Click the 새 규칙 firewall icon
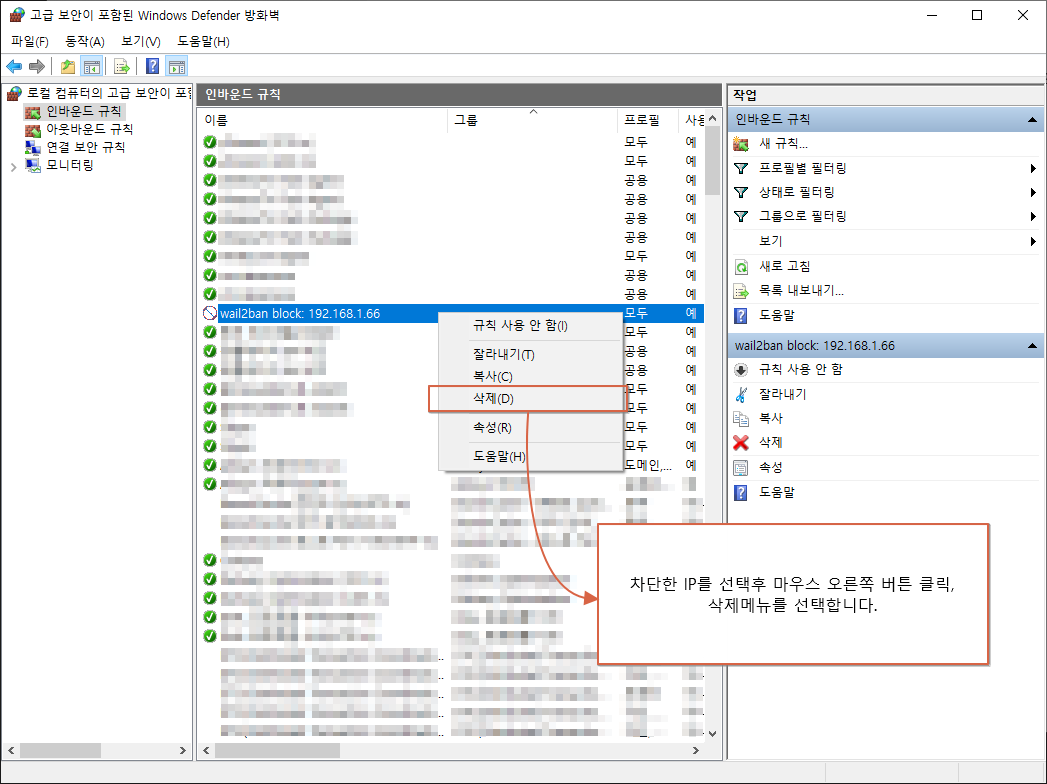 [741, 144]
